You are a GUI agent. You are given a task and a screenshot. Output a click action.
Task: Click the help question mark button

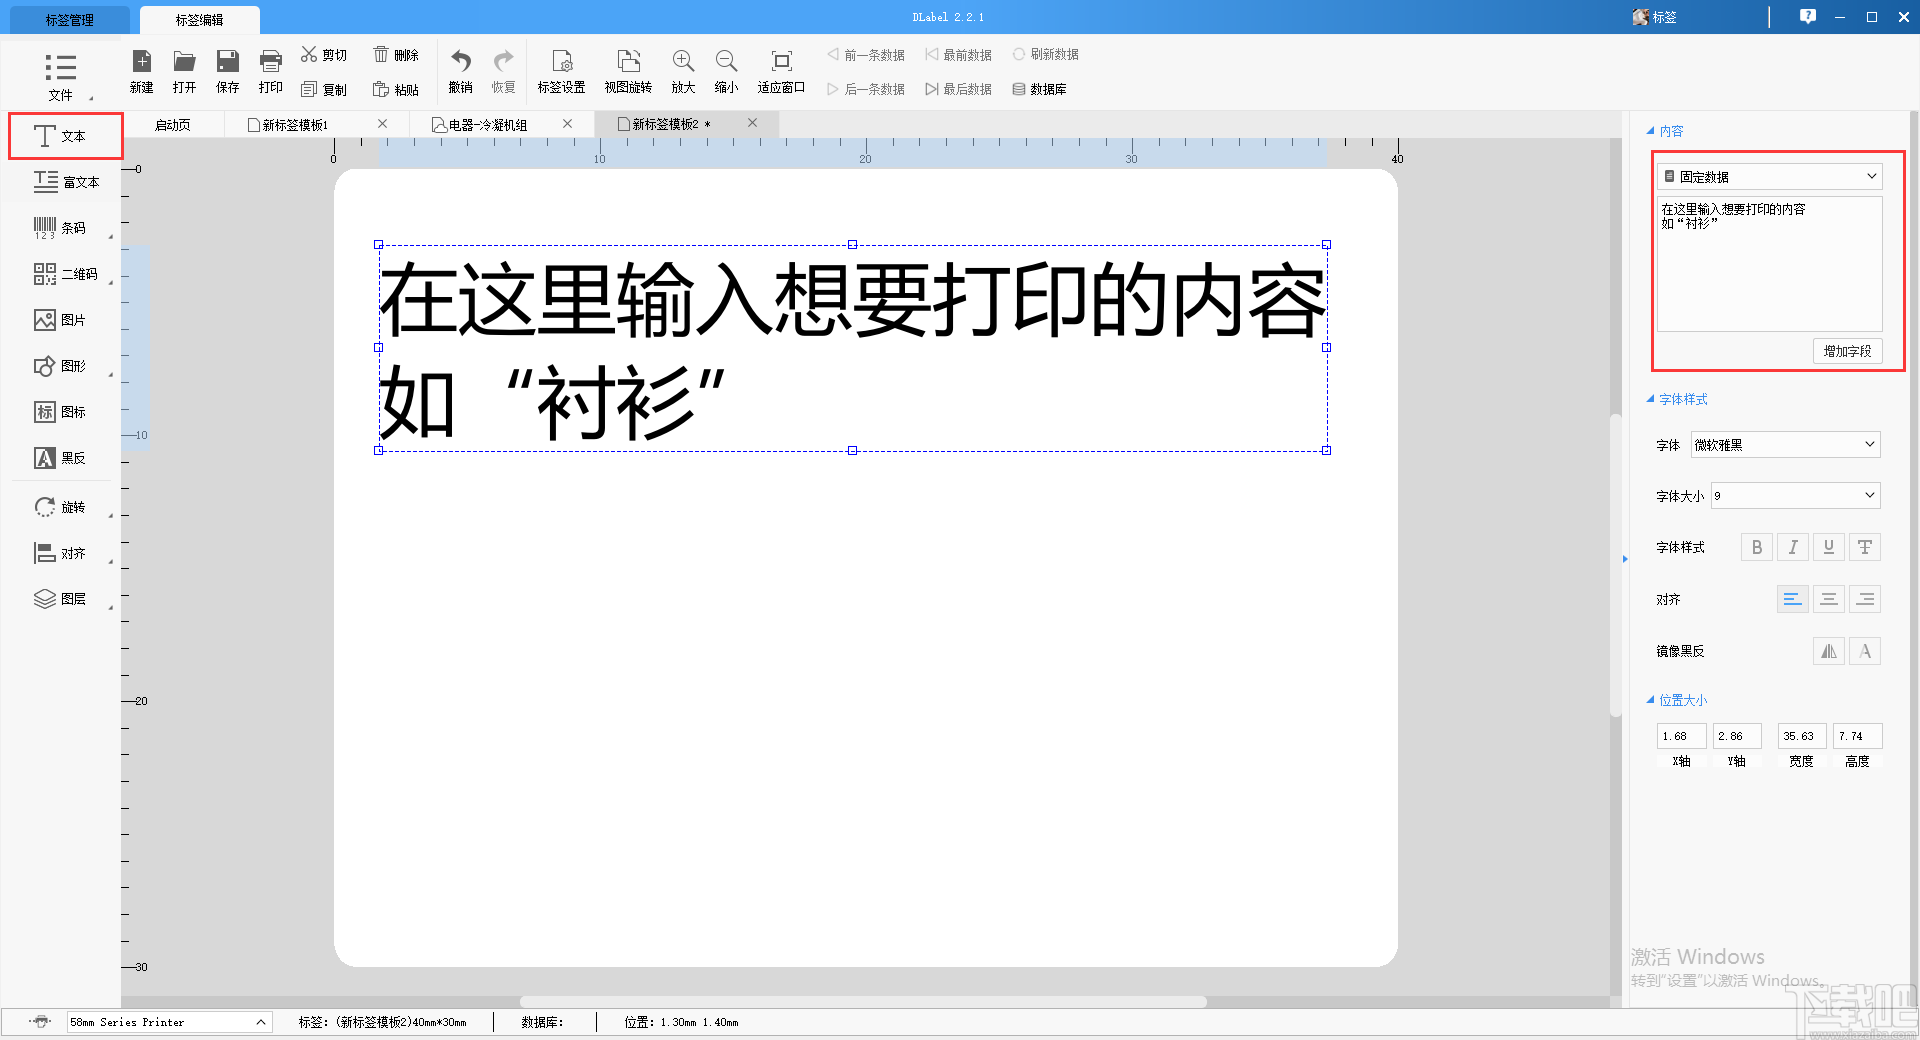tap(1807, 16)
